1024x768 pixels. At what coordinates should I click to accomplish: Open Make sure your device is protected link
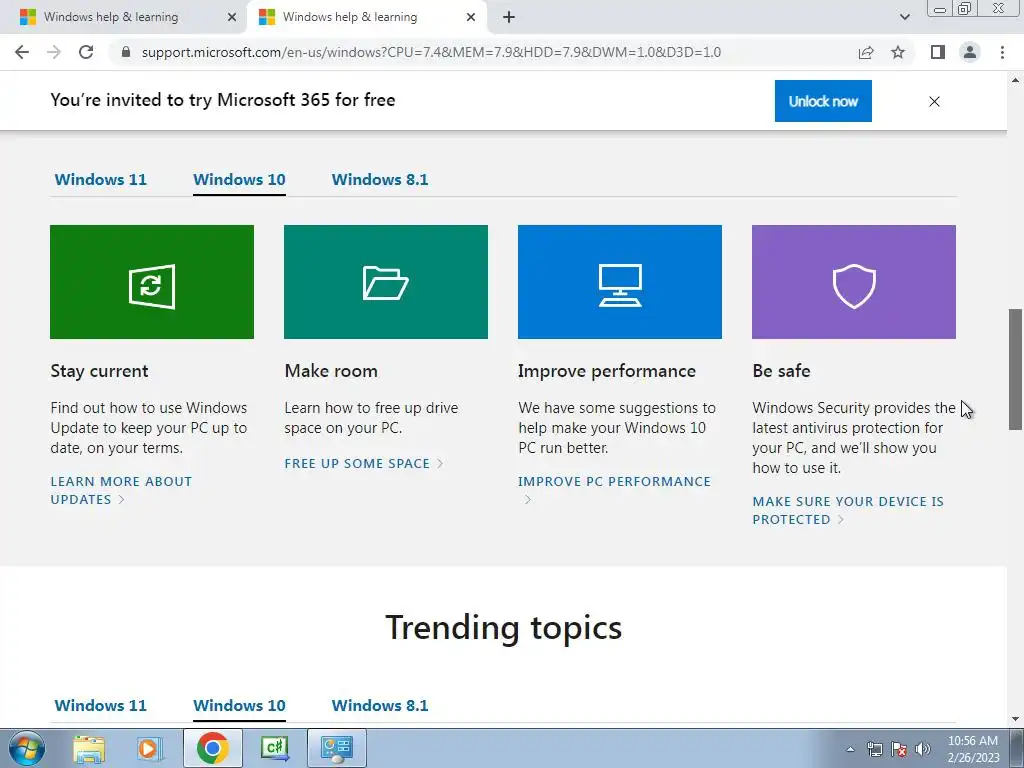click(x=848, y=511)
